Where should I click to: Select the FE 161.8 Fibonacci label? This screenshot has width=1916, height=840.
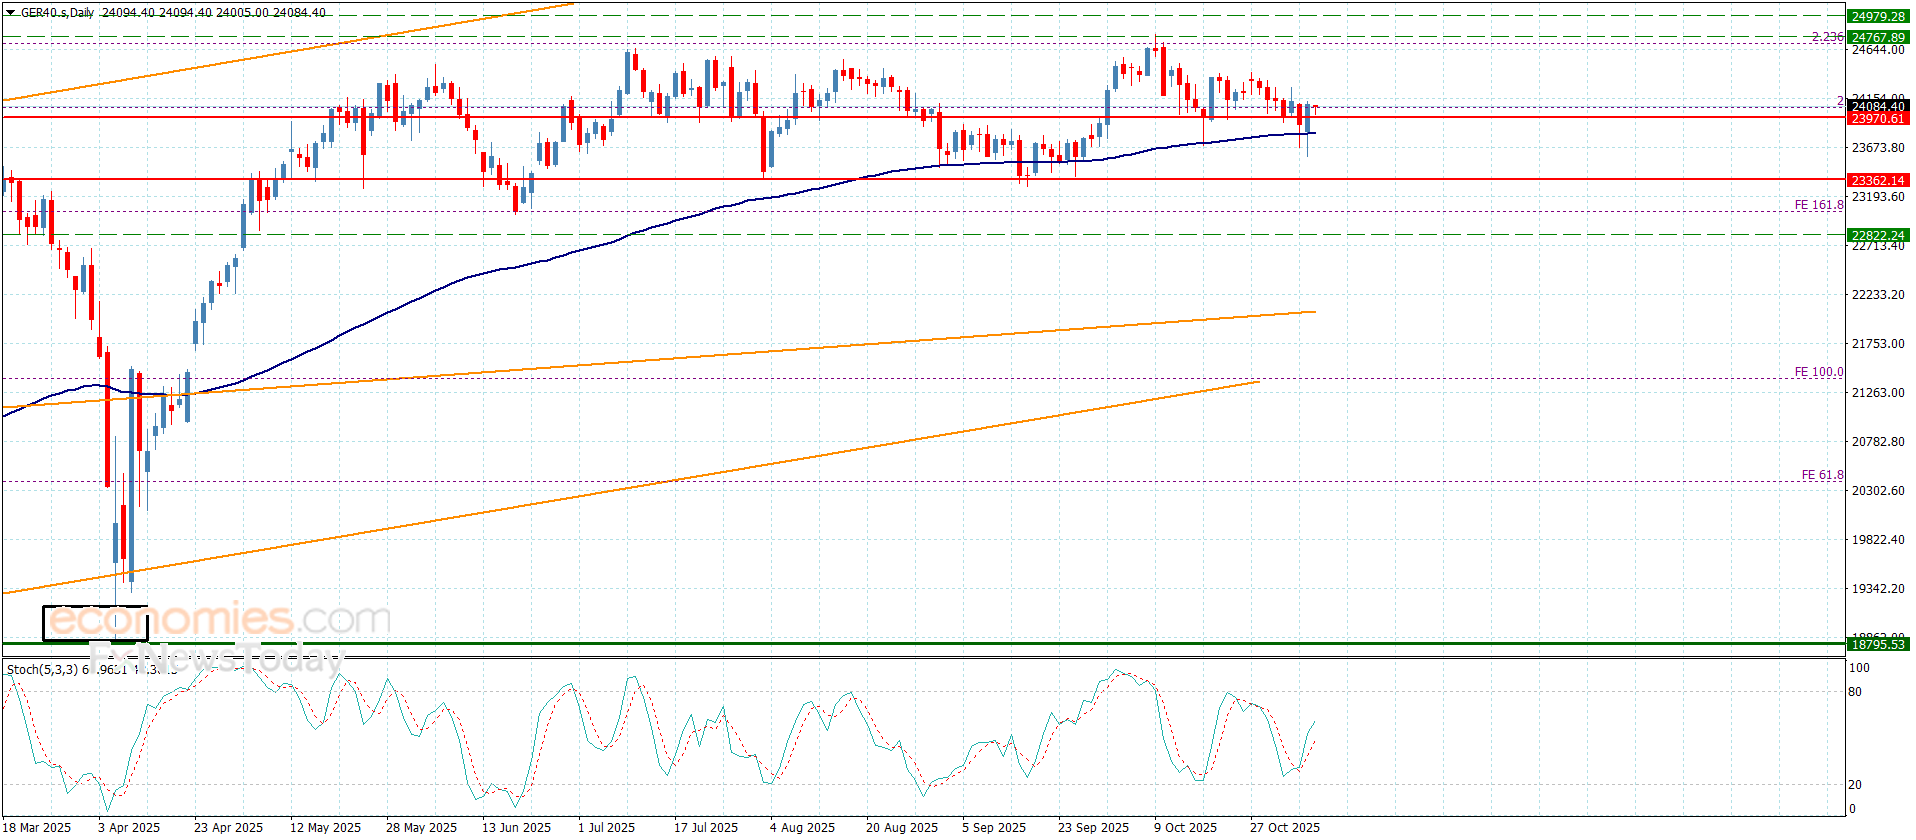(1818, 205)
